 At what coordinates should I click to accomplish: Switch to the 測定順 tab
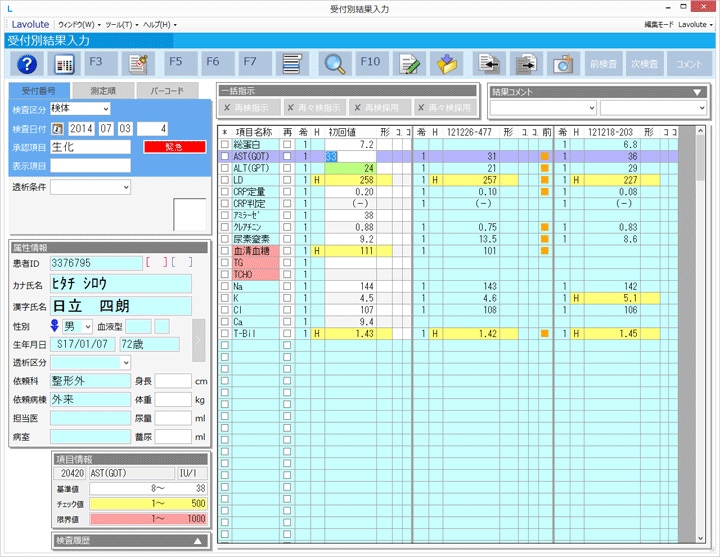tap(101, 91)
